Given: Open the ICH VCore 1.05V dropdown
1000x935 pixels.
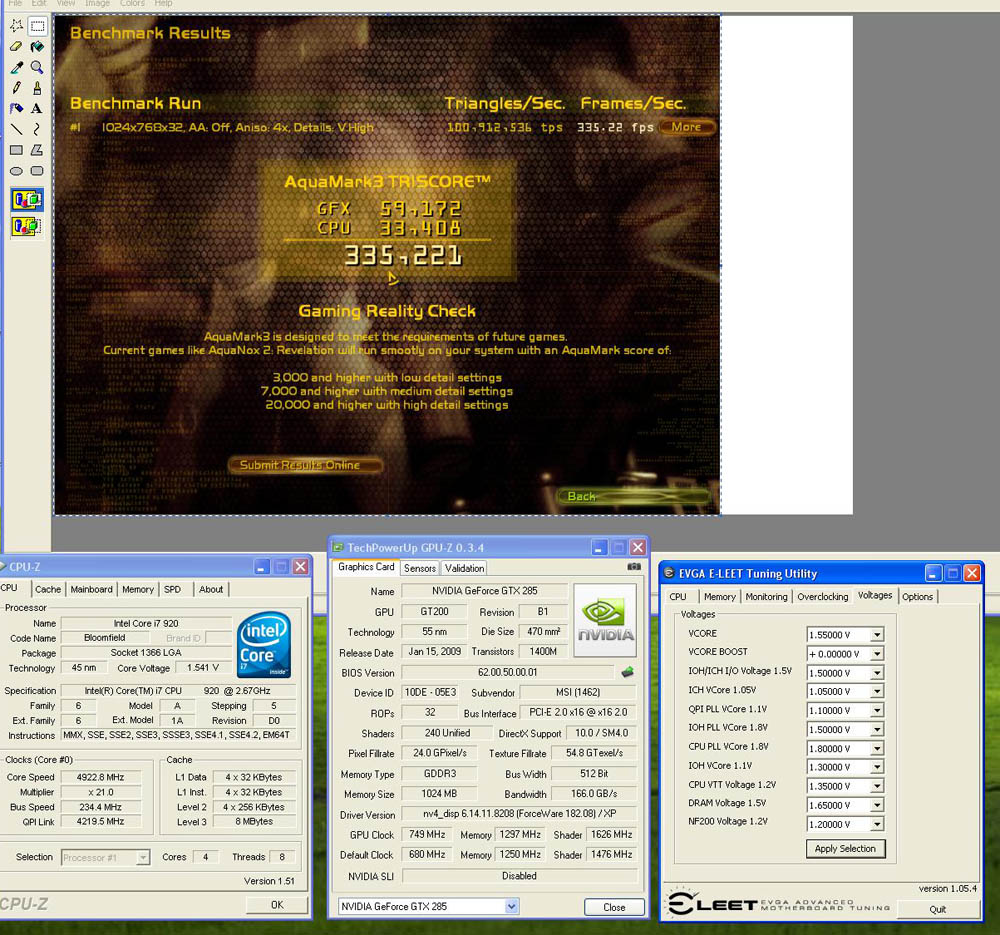Looking at the screenshot, I should pyautogui.click(x=877, y=691).
